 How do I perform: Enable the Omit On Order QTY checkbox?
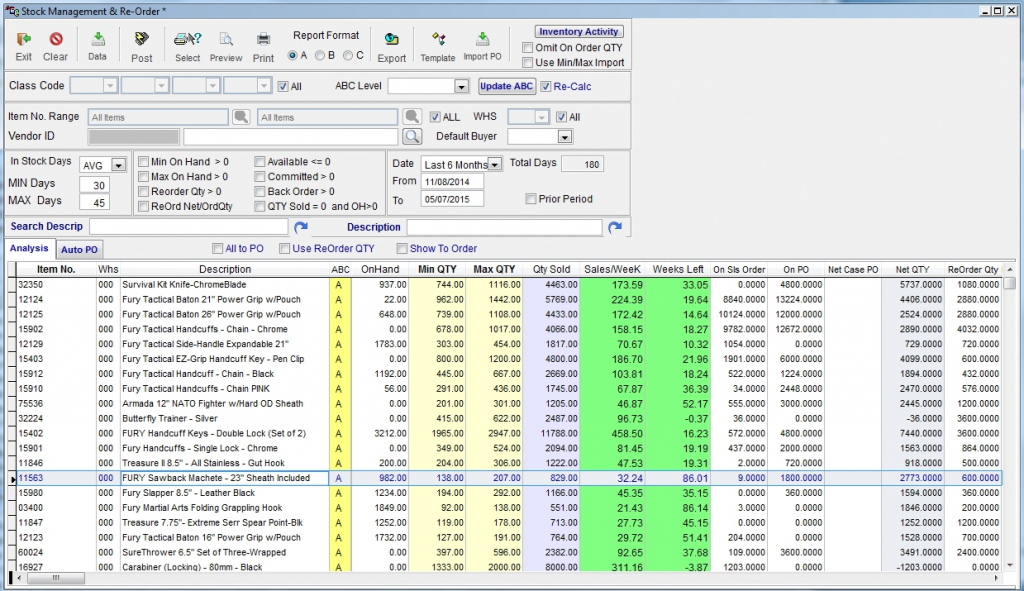coord(526,47)
